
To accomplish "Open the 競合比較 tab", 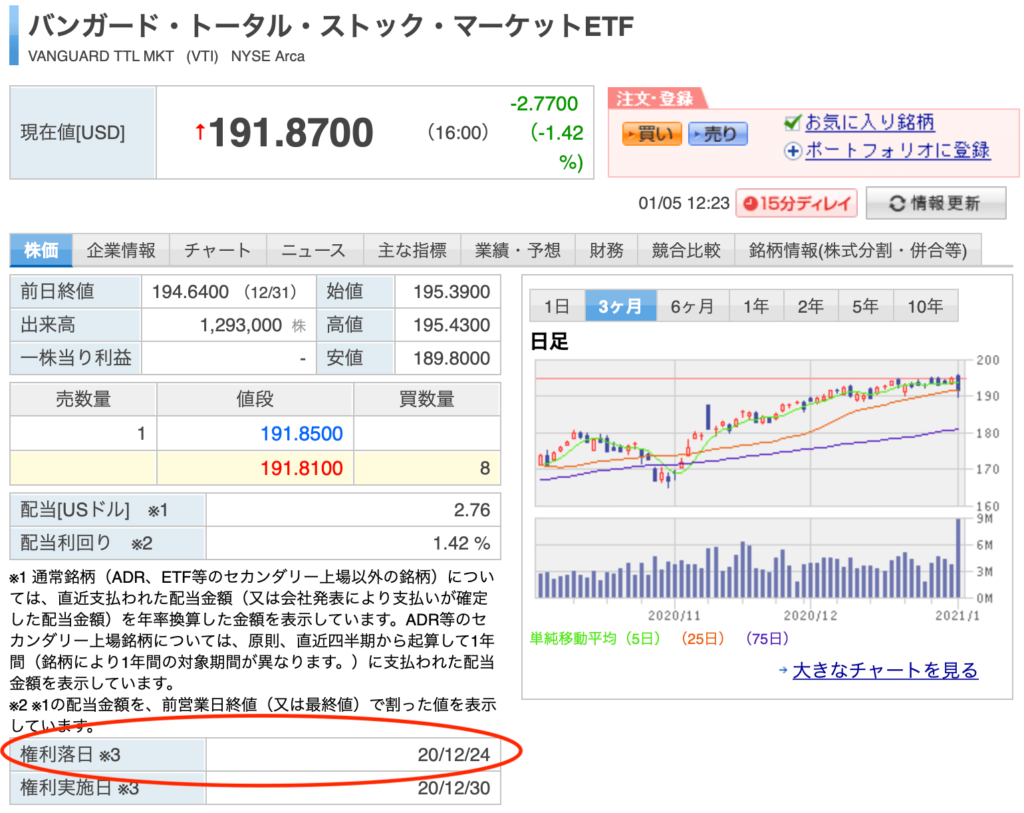I will pyautogui.click(x=686, y=250).
